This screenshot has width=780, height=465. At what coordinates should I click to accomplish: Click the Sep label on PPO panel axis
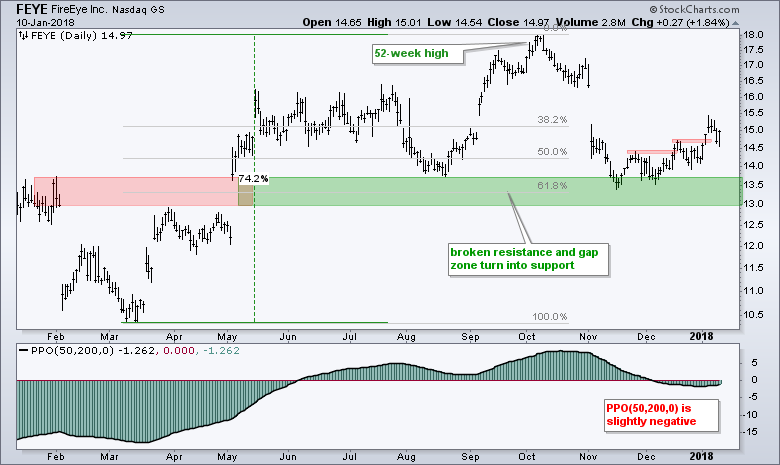[470, 457]
